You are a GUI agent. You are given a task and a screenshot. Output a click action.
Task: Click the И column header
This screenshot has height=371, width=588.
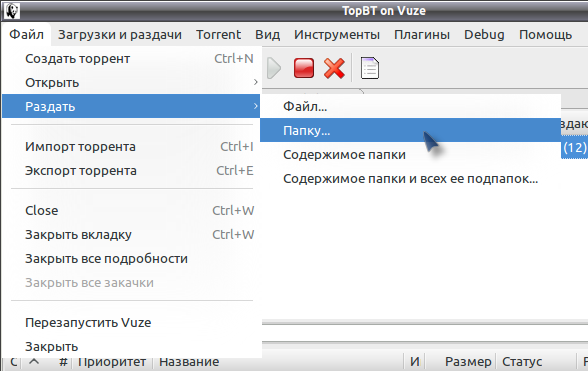(414, 362)
